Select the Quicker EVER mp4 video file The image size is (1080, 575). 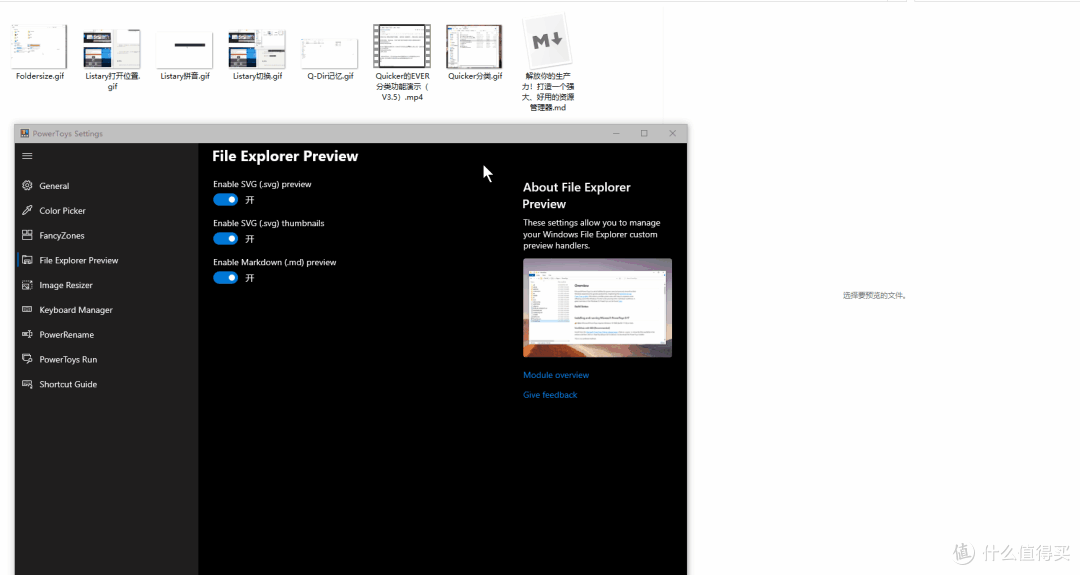(402, 46)
